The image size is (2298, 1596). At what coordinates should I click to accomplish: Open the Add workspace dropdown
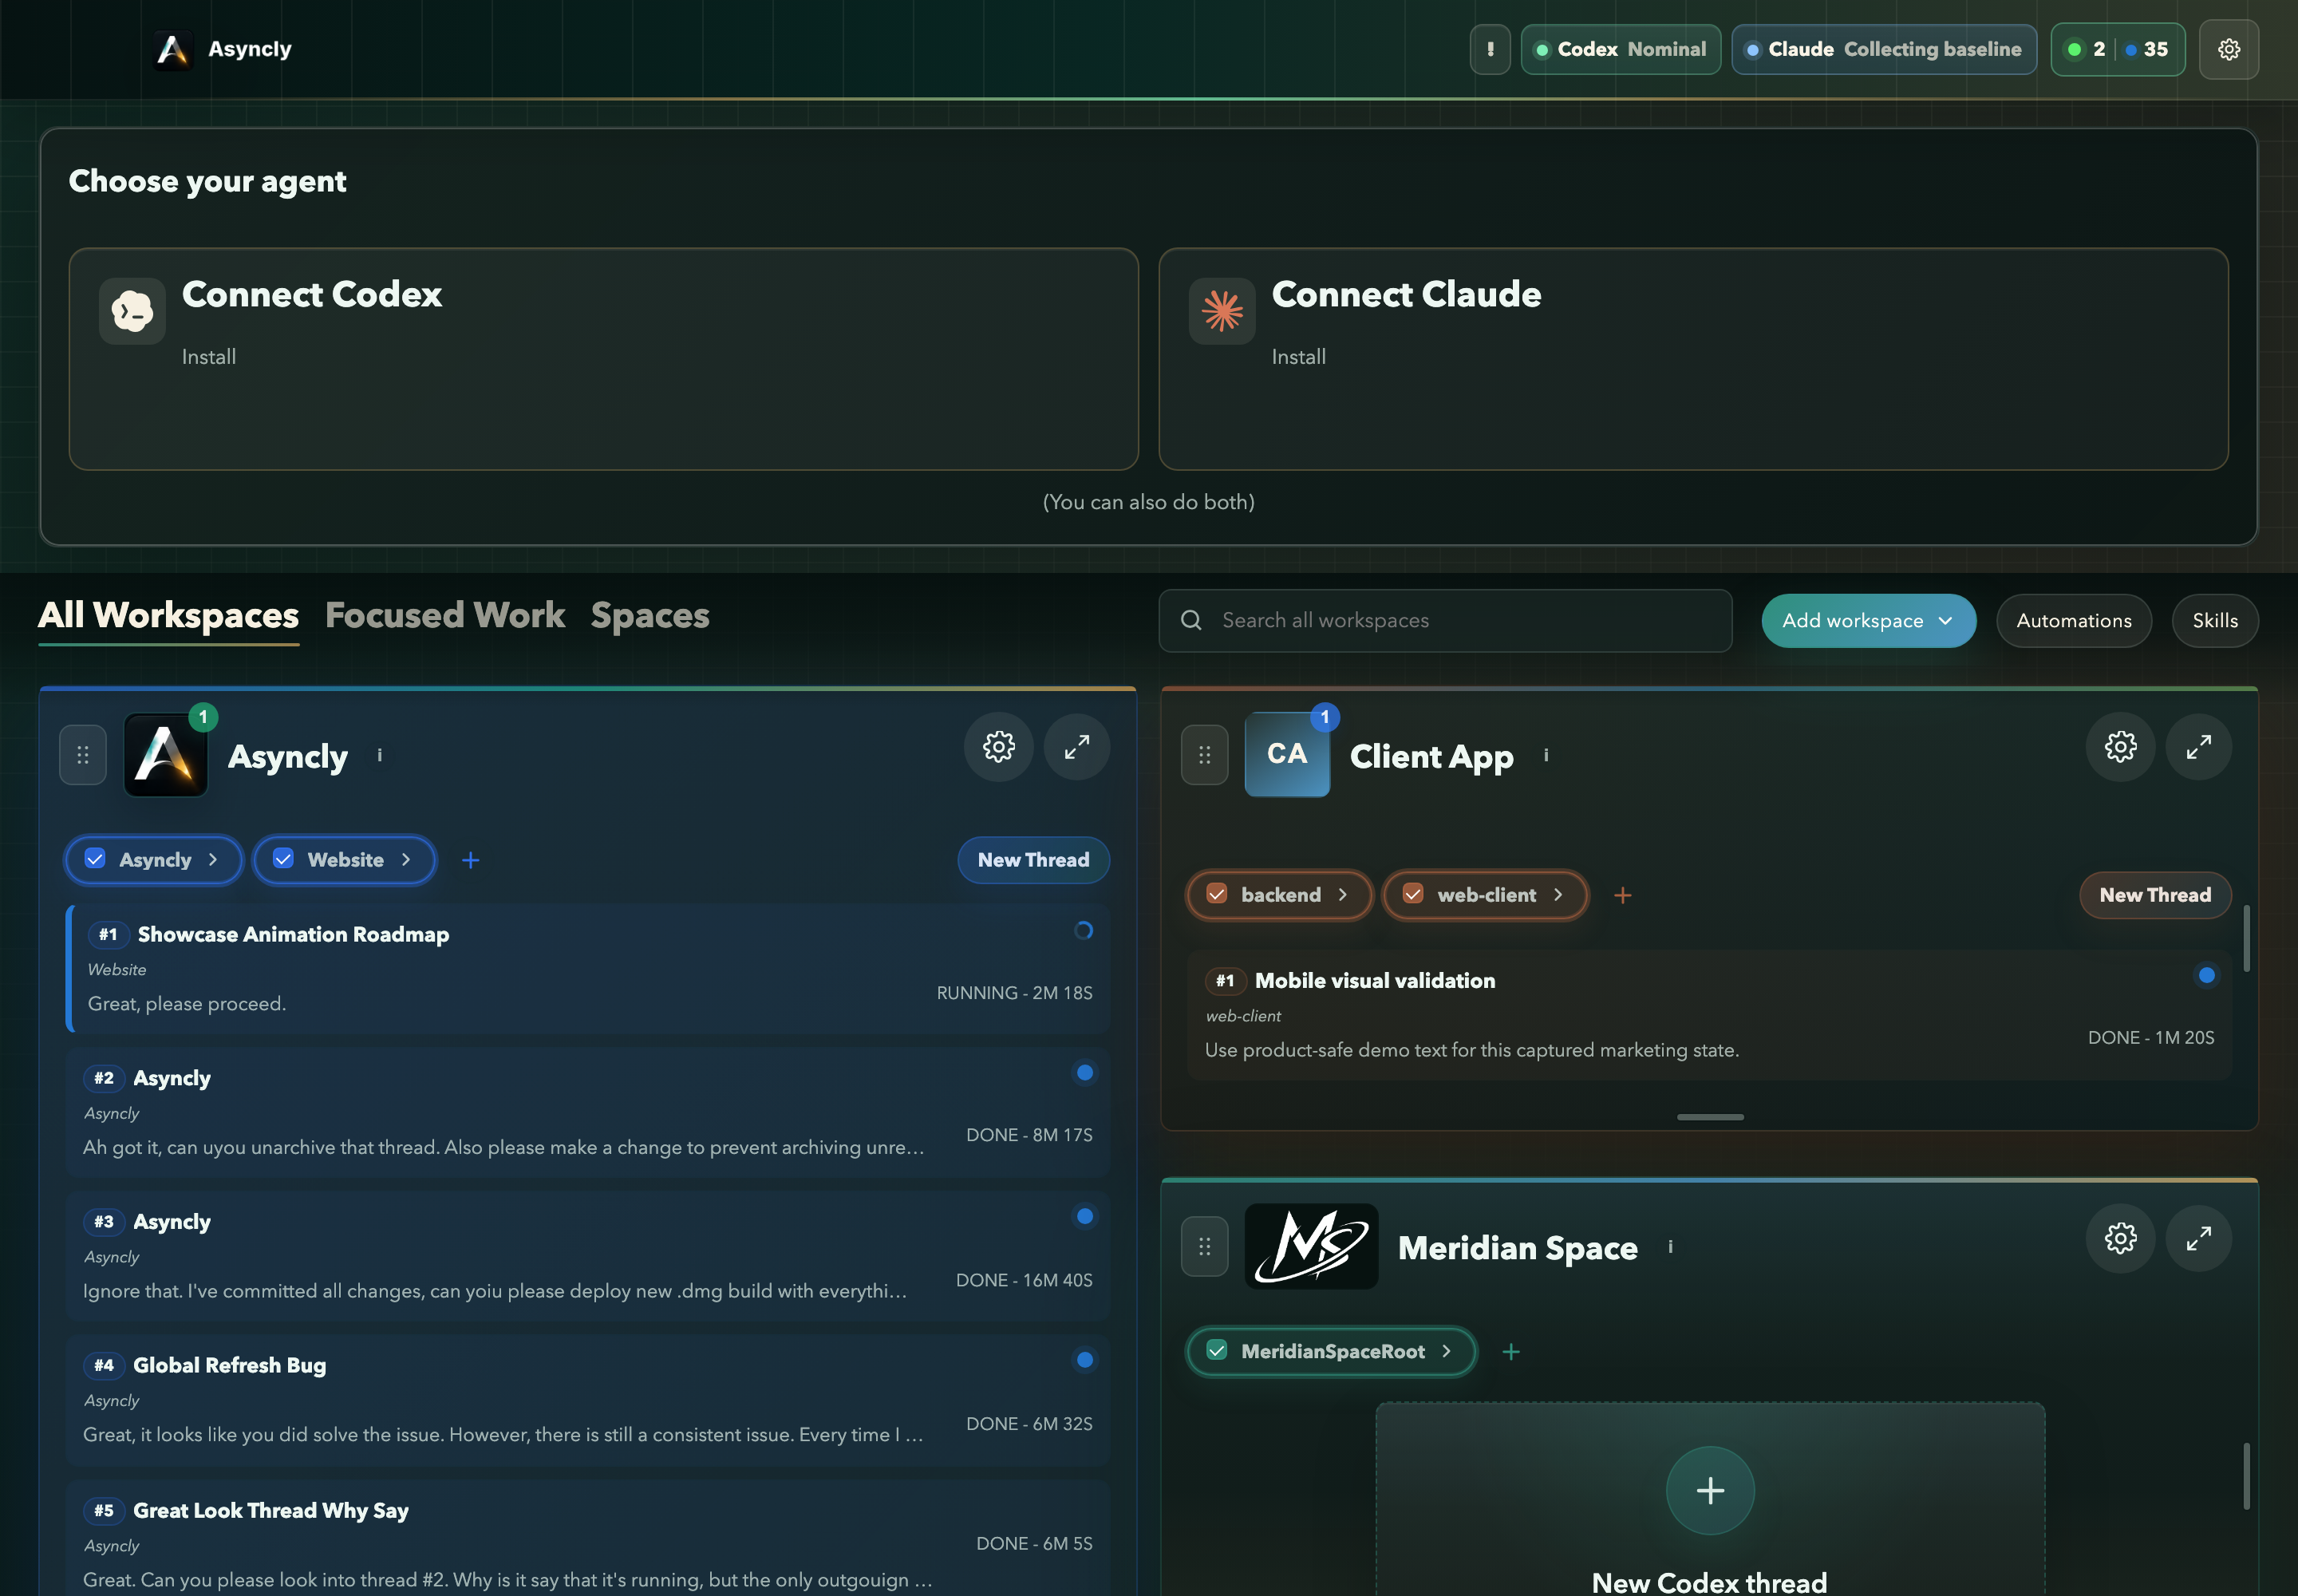pos(1868,621)
